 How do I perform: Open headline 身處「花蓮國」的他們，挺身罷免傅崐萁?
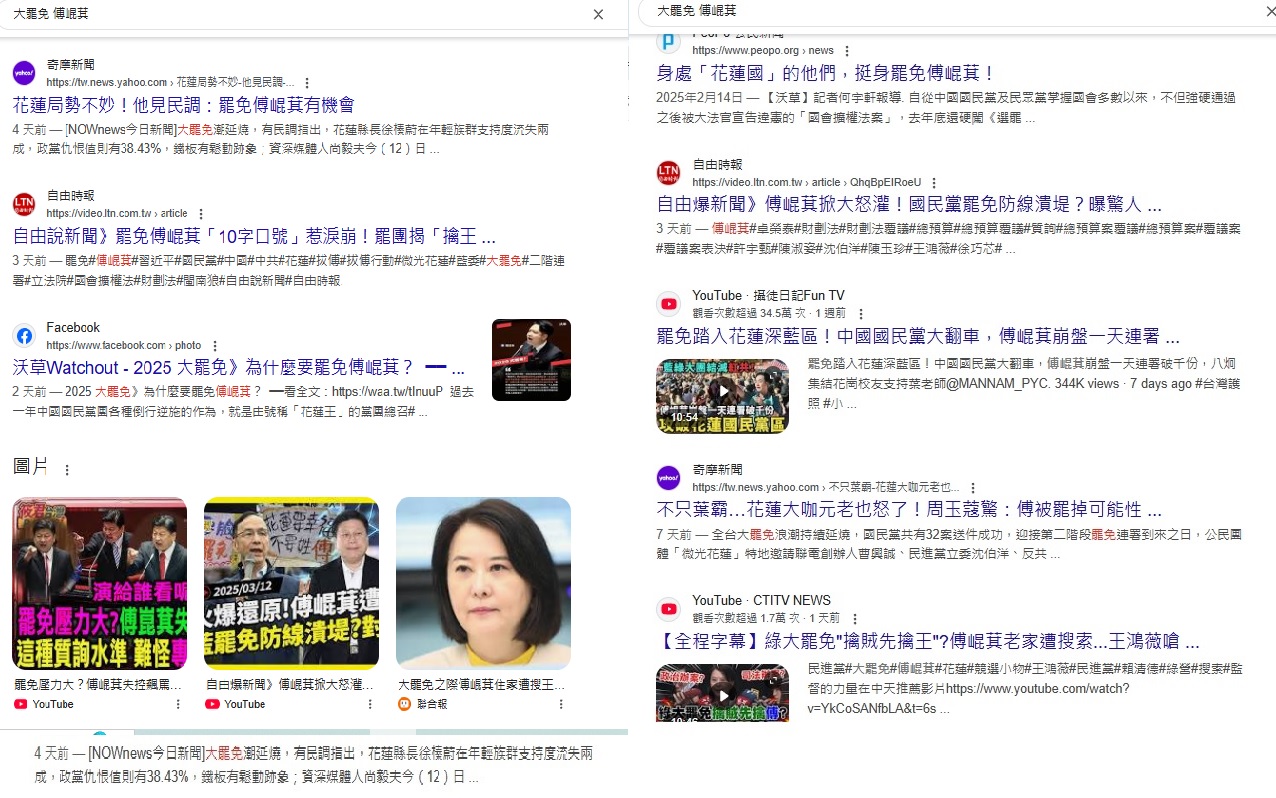pyautogui.click(x=826, y=73)
